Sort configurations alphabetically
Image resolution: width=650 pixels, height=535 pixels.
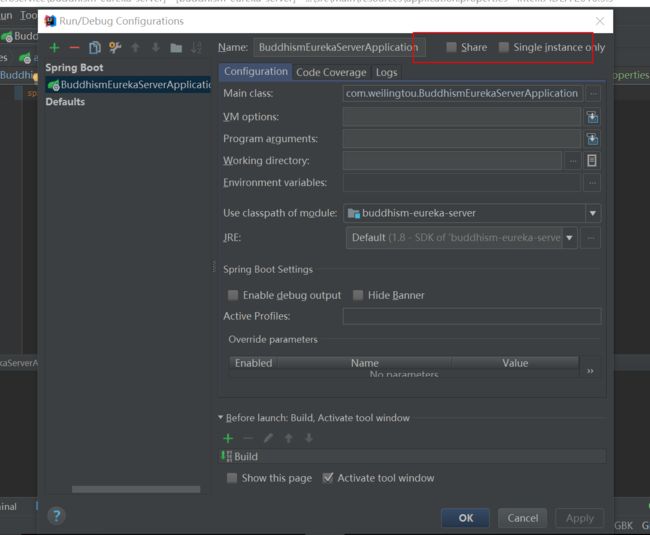196,48
